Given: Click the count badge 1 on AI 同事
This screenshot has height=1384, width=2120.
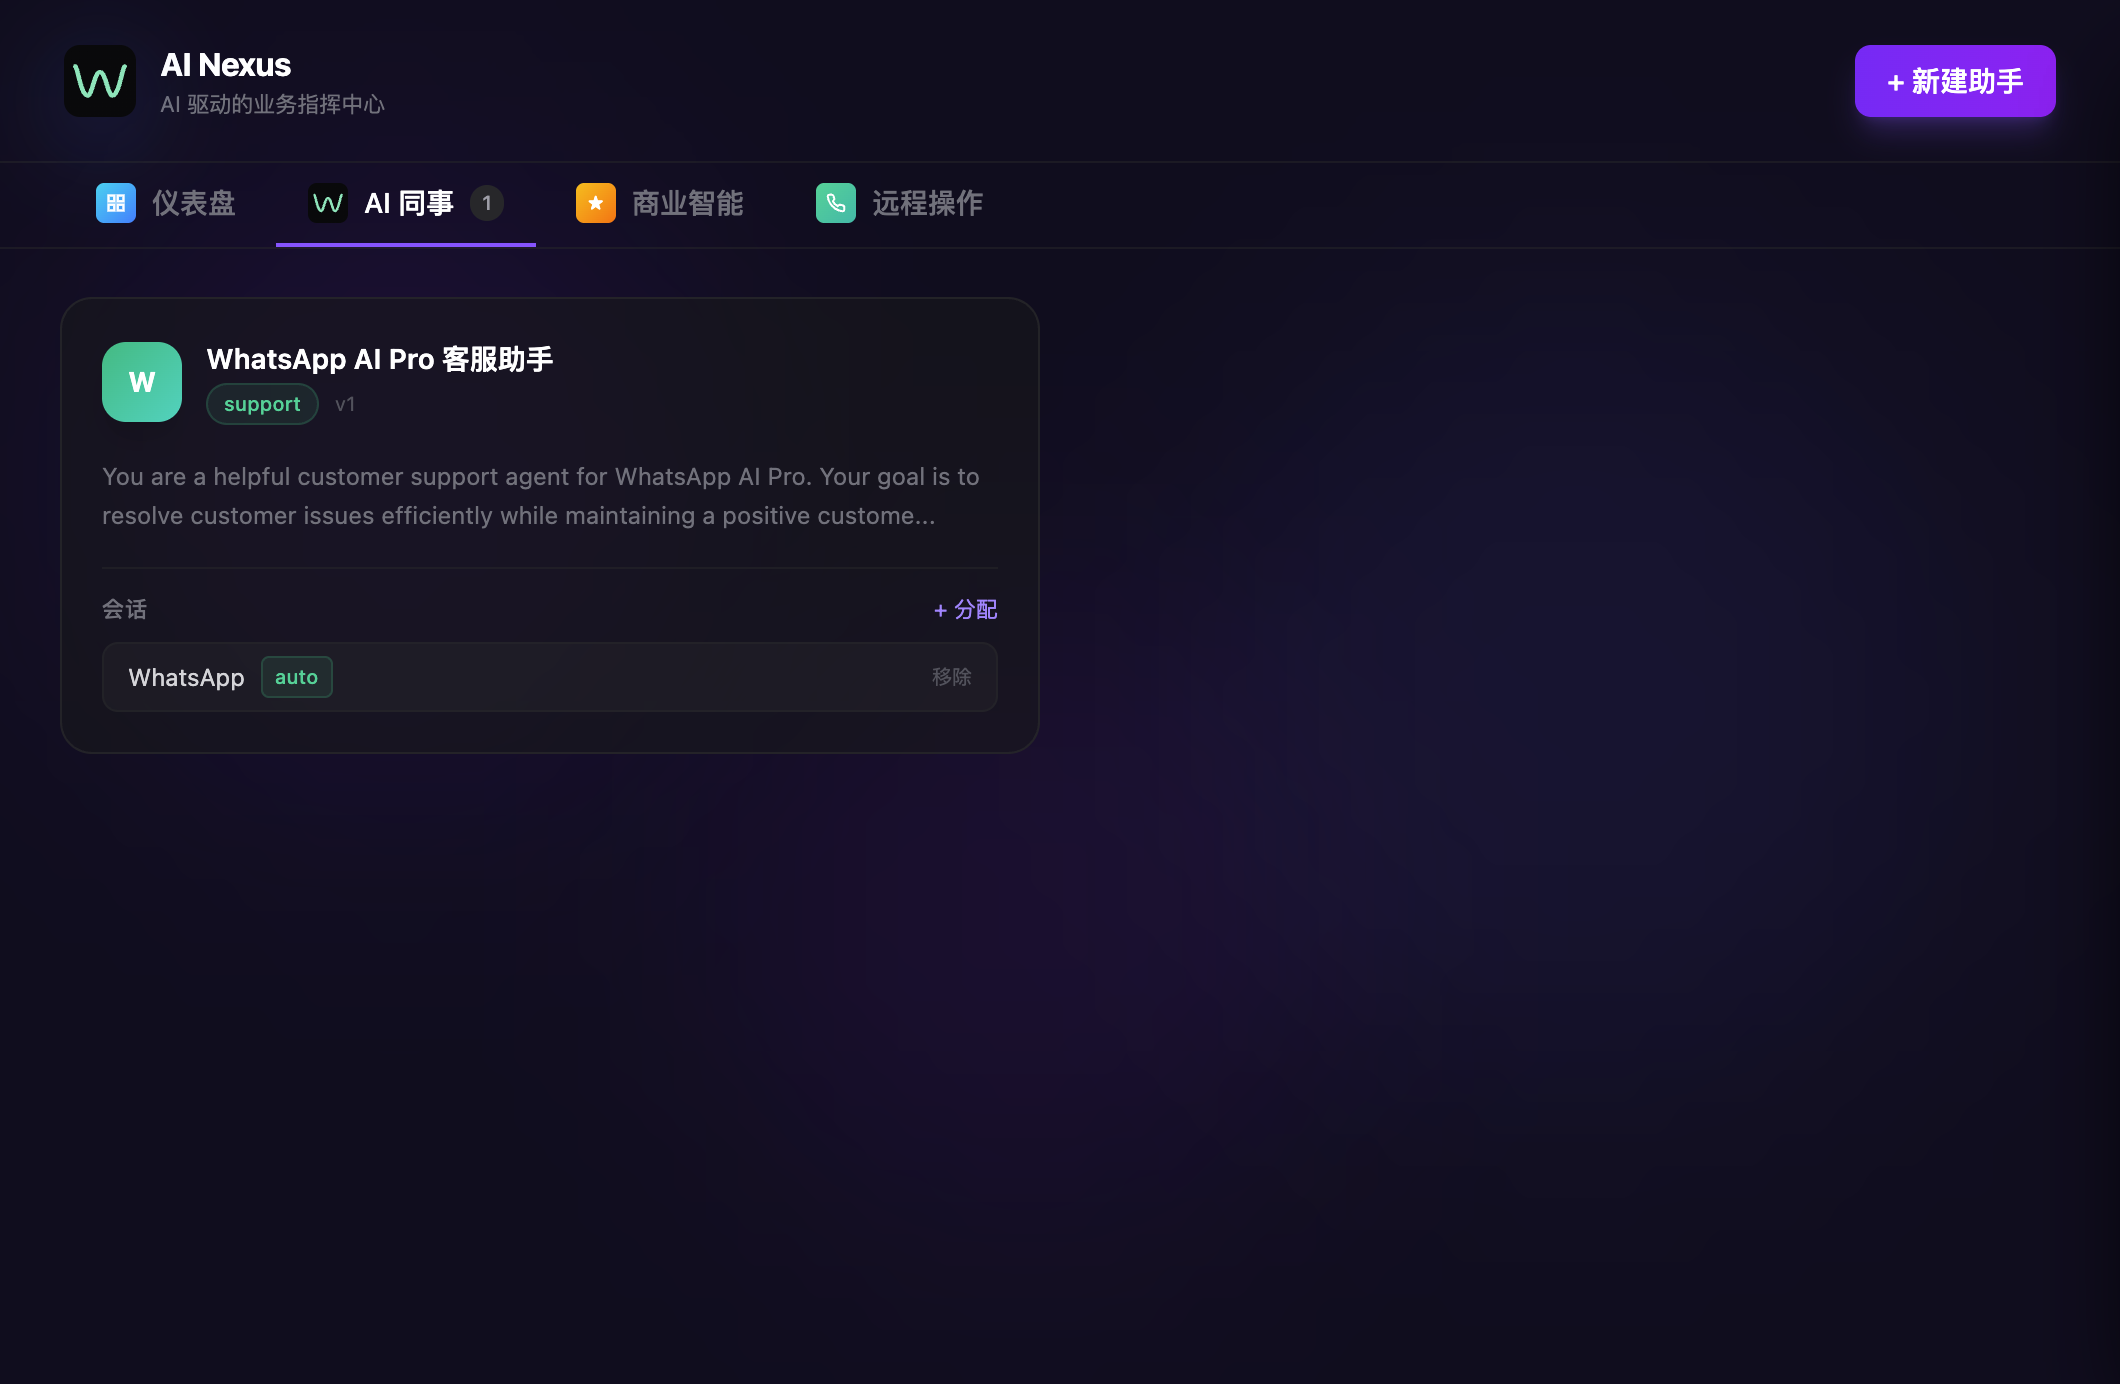Looking at the screenshot, I should [487, 203].
